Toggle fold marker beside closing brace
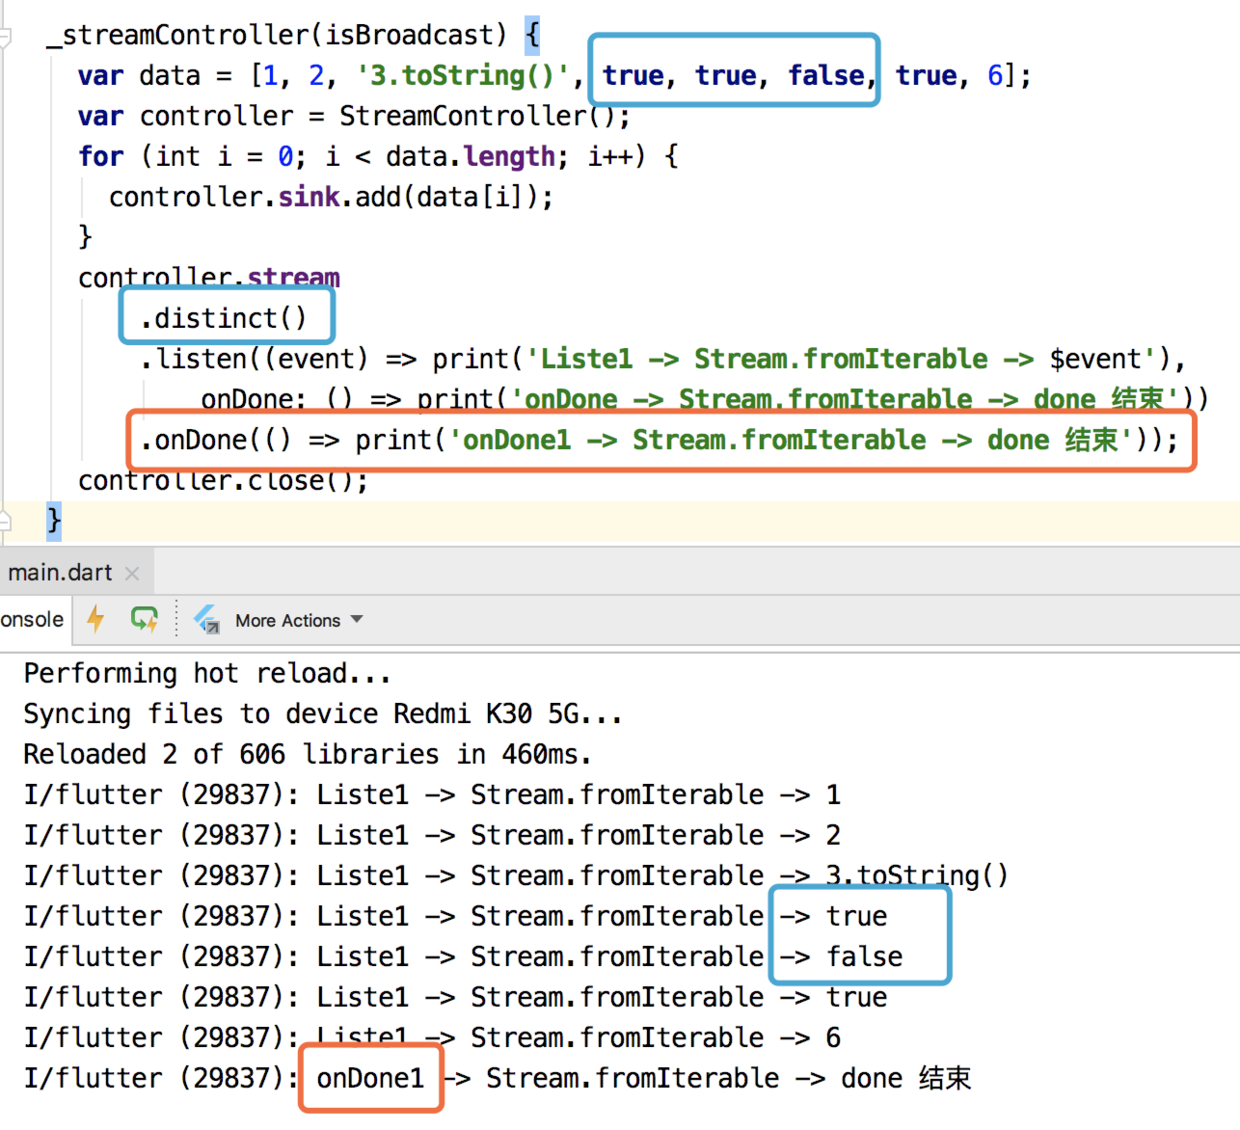1240x1130 pixels. (x=4, y=519)
